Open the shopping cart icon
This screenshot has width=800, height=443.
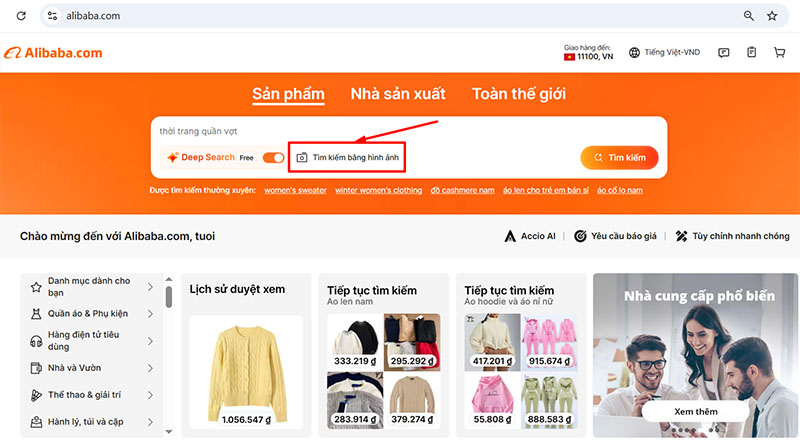click(779, 52)
